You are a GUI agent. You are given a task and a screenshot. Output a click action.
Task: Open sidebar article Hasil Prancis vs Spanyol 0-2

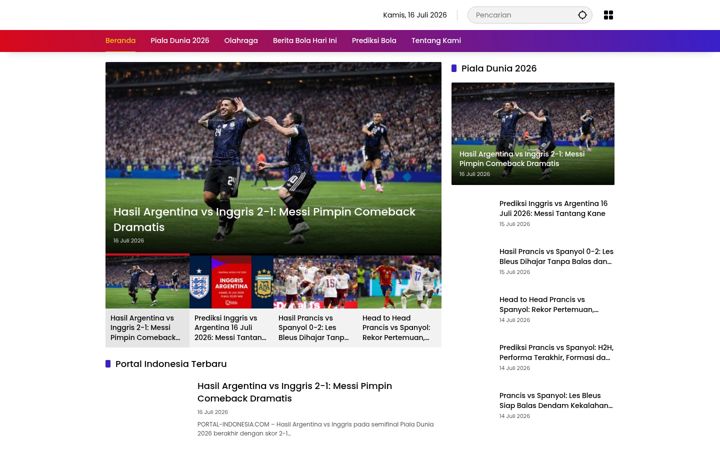click(556, 256)
